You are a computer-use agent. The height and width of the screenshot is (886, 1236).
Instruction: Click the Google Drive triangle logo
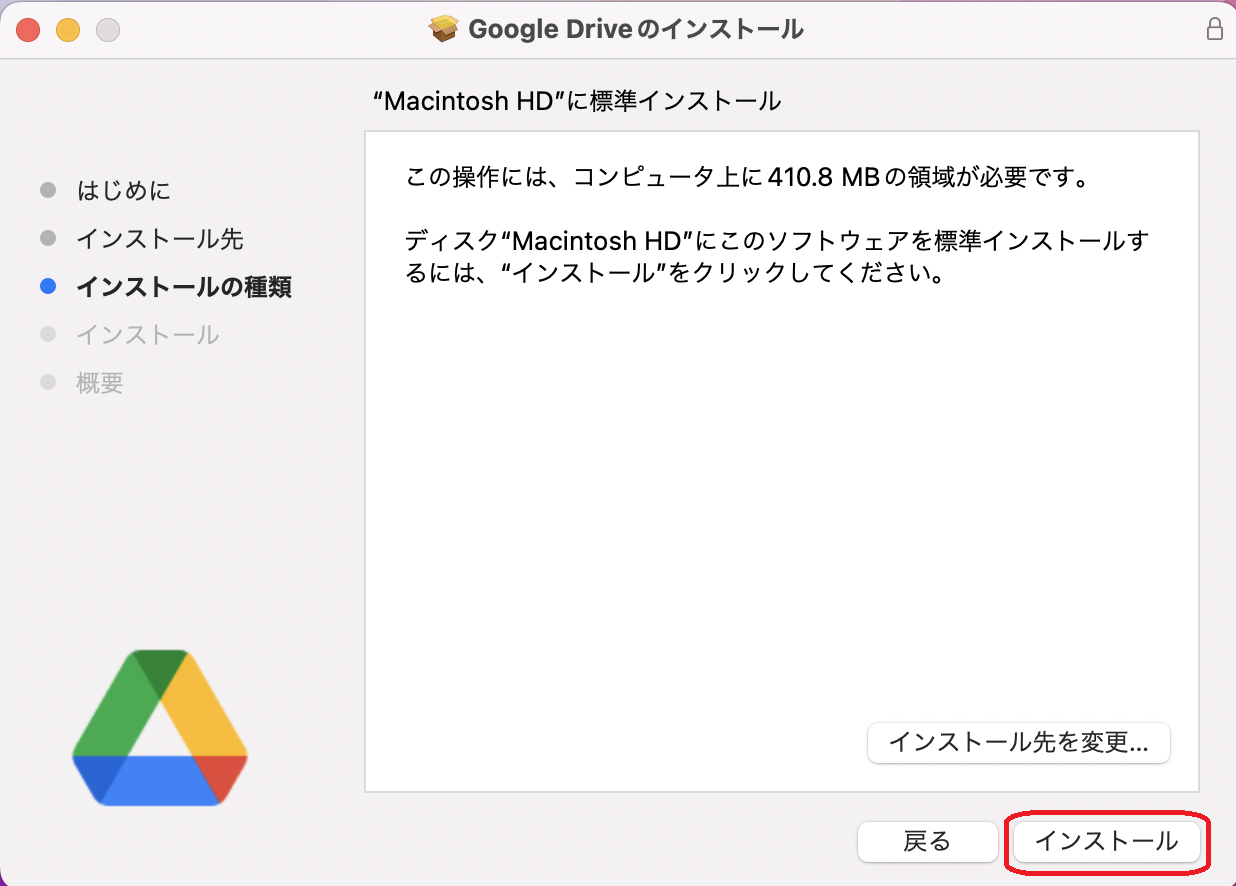tap(160, 727)
